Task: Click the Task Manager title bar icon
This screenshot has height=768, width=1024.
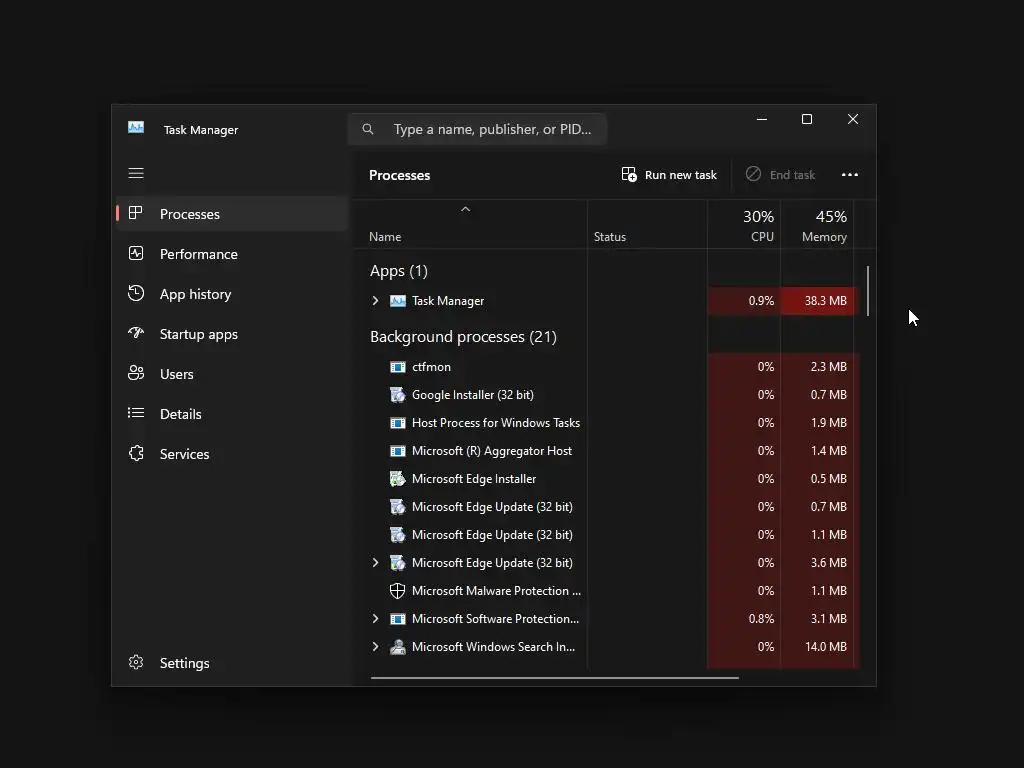Action: (x=136, y=127)
